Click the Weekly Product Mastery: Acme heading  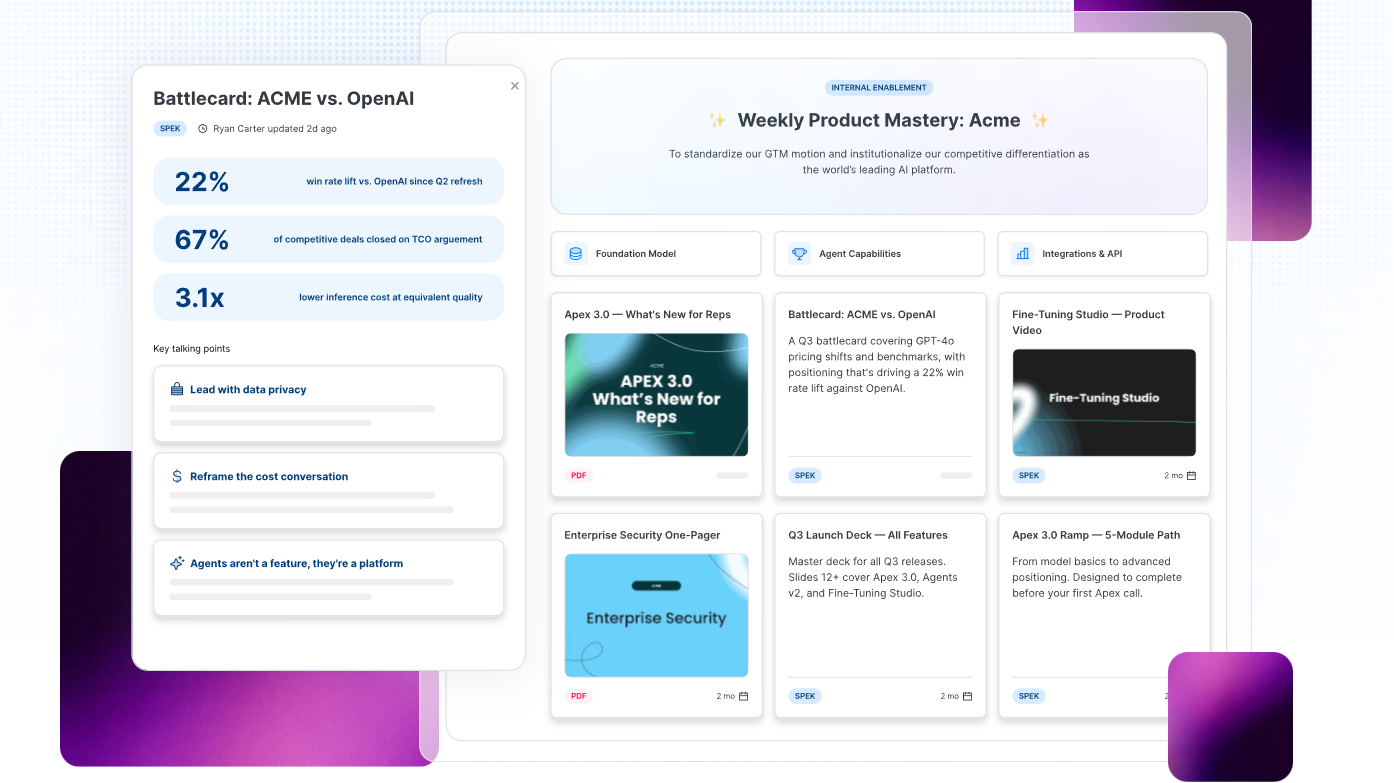click(x=879, y=121)
